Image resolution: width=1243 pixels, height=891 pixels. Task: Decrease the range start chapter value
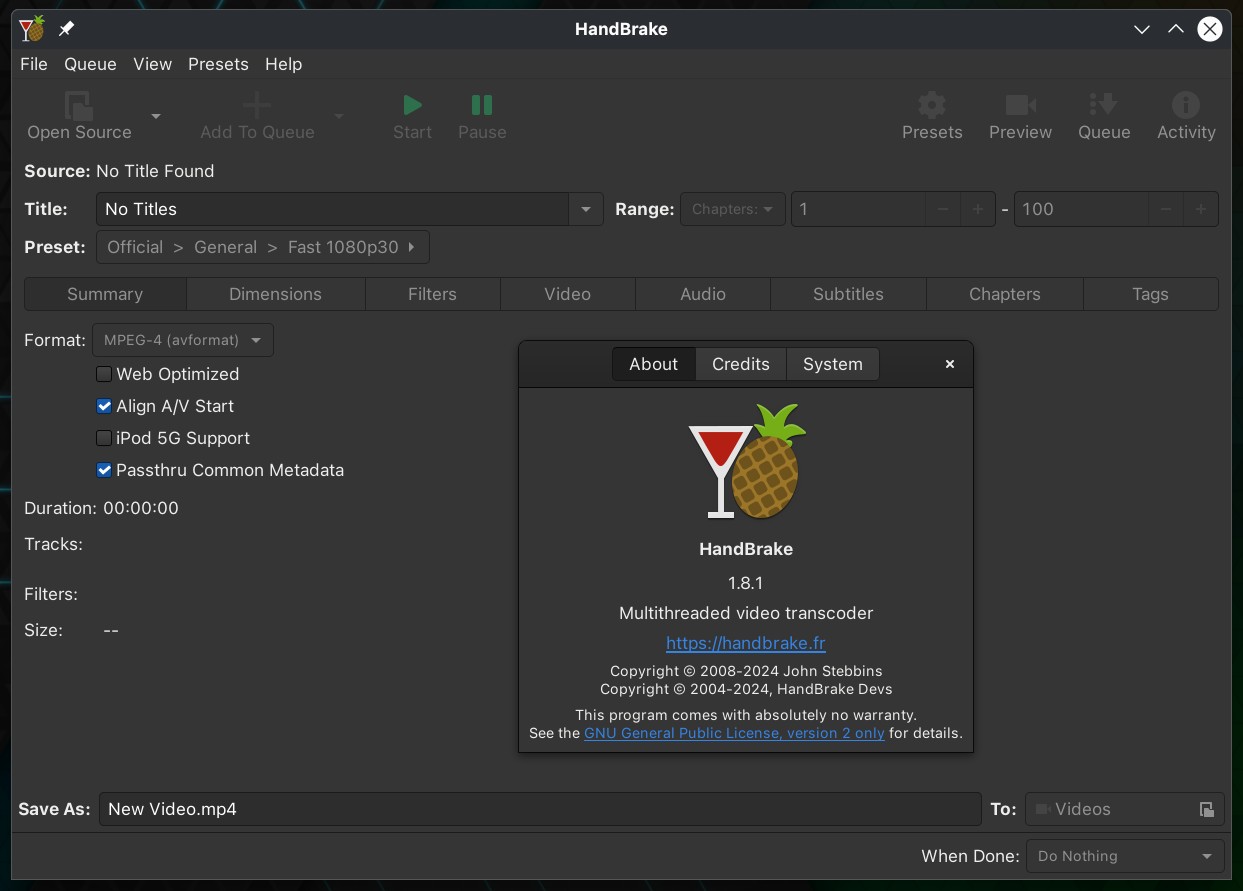click(x=942, y=209)
